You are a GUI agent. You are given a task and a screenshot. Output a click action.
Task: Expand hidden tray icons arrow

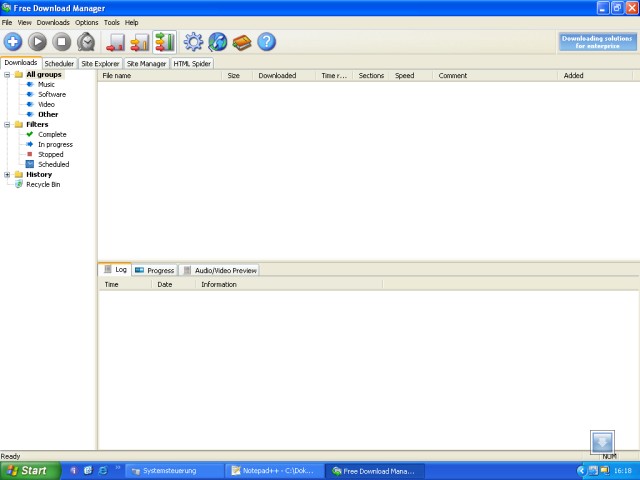(581, 471)
